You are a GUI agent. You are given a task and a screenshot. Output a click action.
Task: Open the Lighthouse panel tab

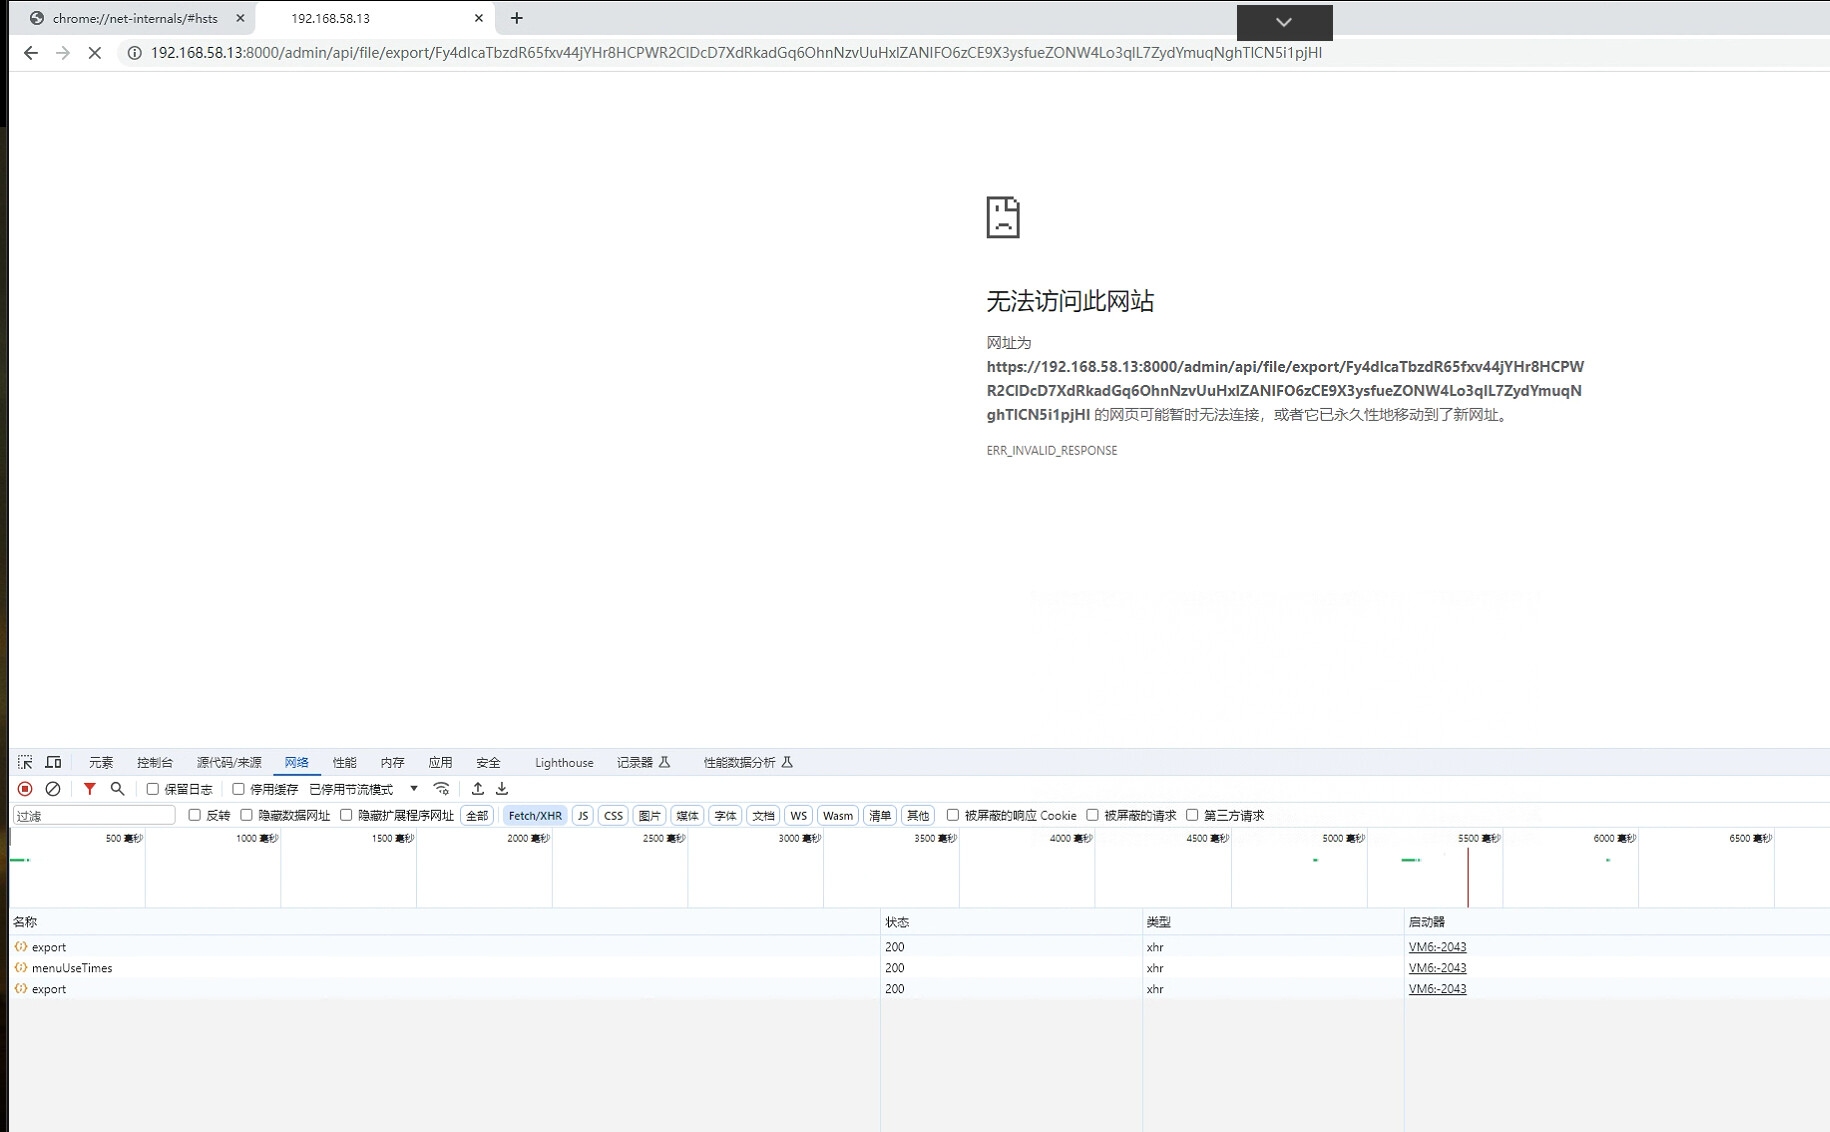[564, 762]
